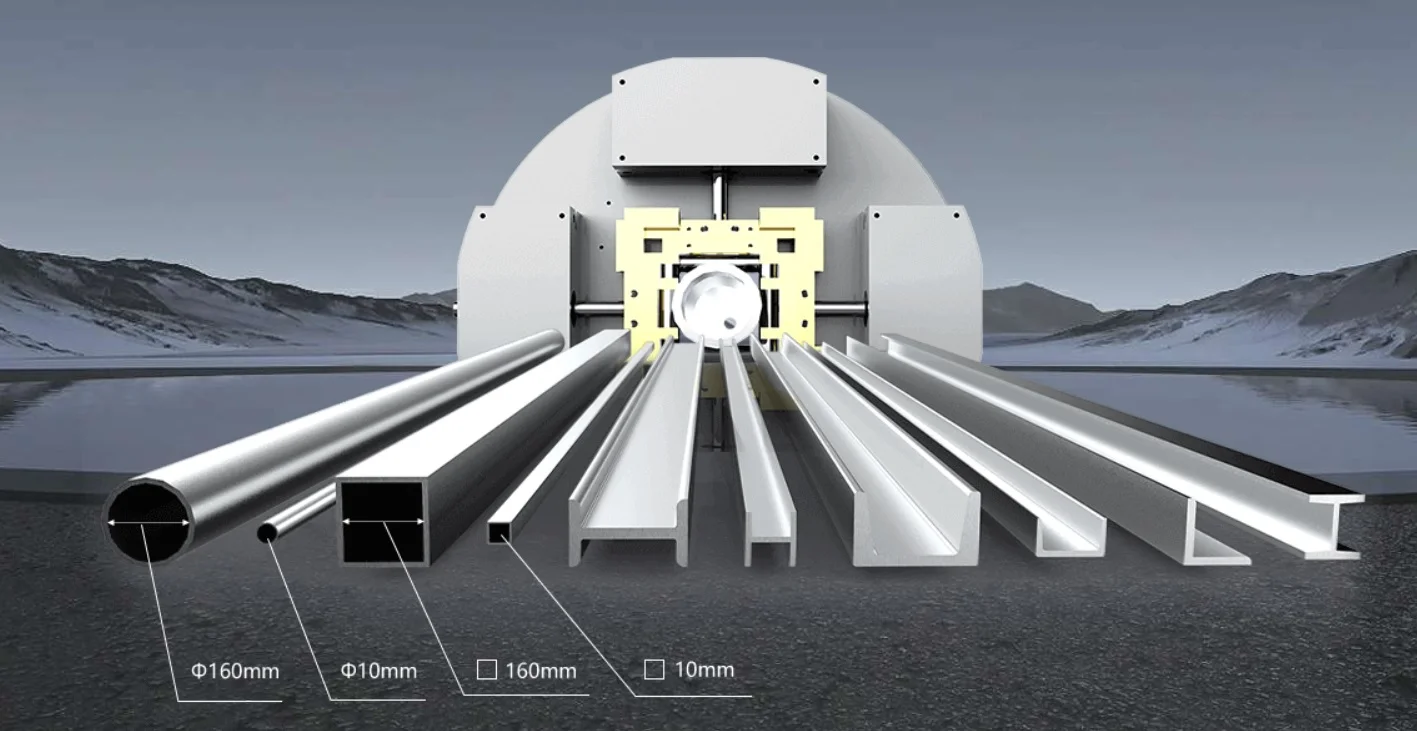Click the width arrow inside large square tube

click(382, 521)
